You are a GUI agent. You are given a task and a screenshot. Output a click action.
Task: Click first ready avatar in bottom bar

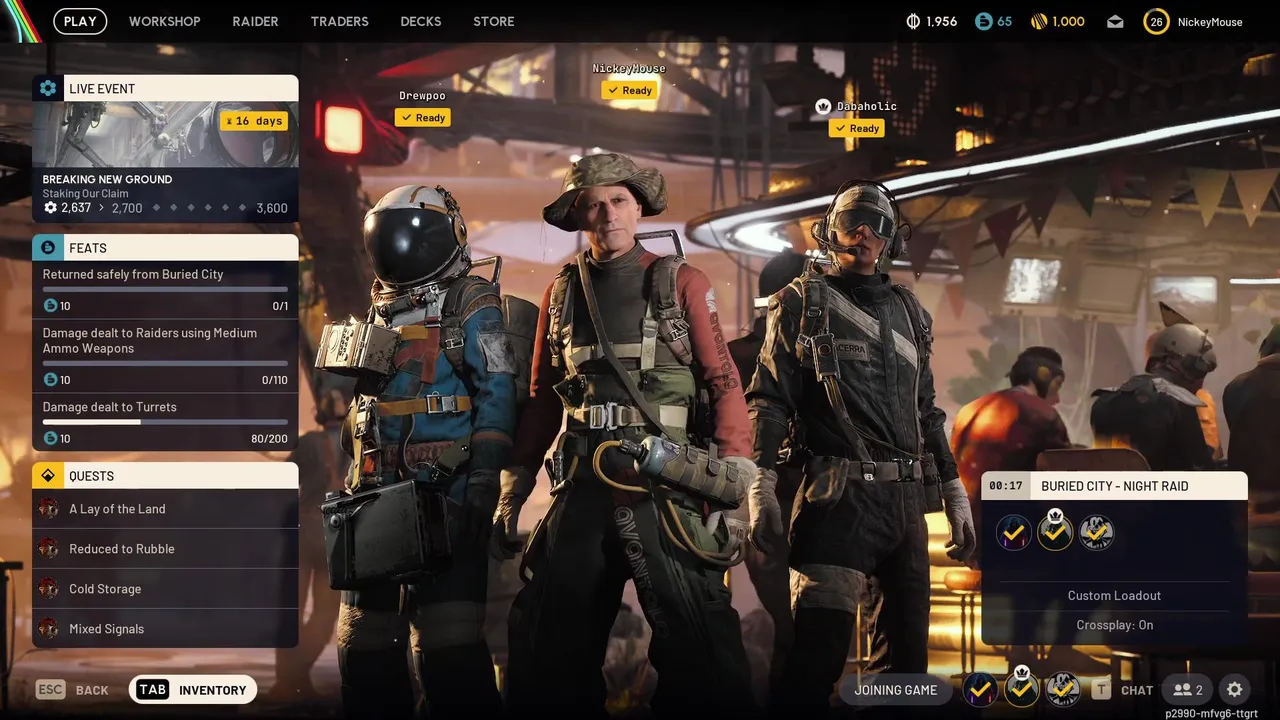coord(980,689)
